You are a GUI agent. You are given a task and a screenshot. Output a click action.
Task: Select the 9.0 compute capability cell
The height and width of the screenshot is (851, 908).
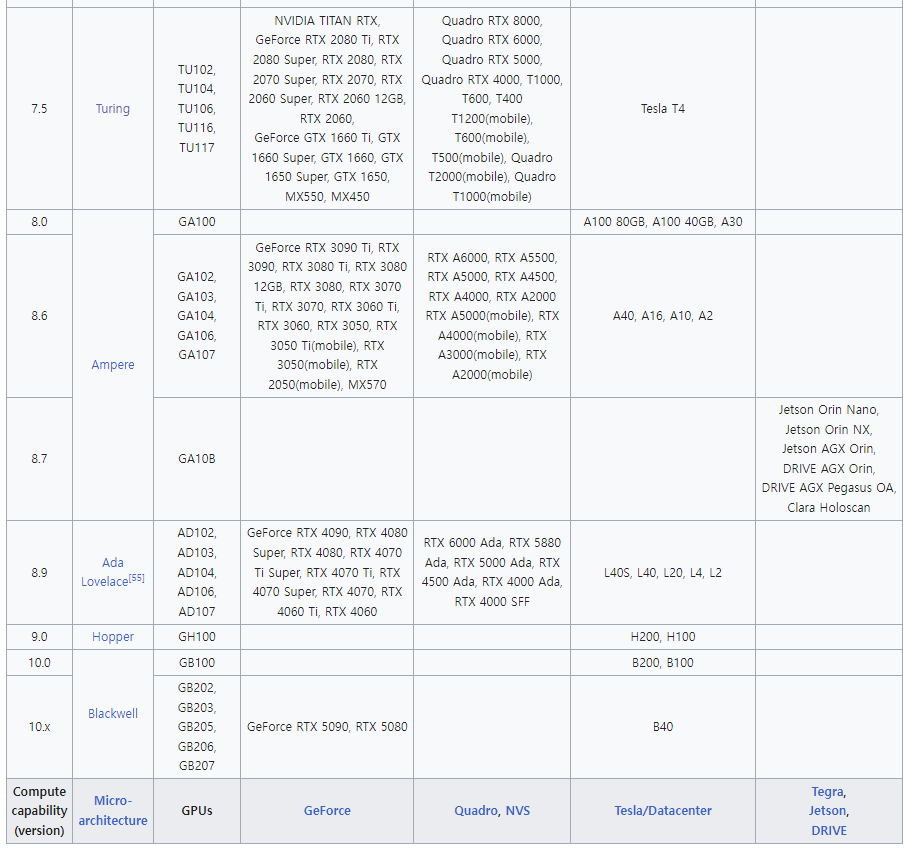tap(39, 637)
